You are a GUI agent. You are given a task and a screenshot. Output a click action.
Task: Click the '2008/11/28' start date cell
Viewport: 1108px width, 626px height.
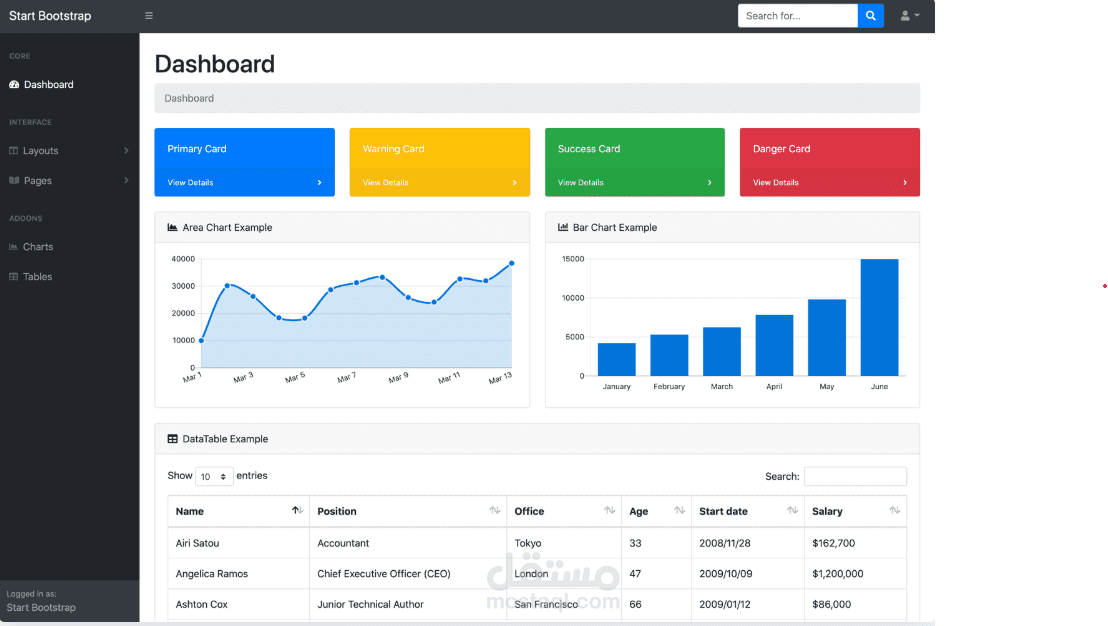pos(748,543)
